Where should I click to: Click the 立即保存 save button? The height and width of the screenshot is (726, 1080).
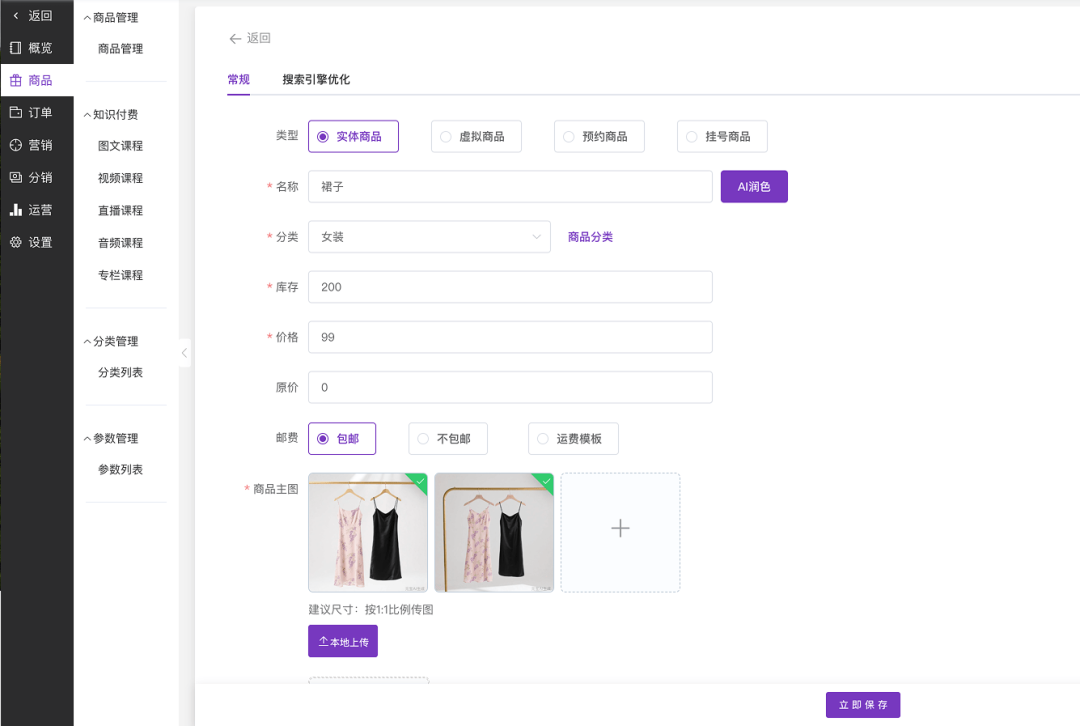tap(862, 705)
